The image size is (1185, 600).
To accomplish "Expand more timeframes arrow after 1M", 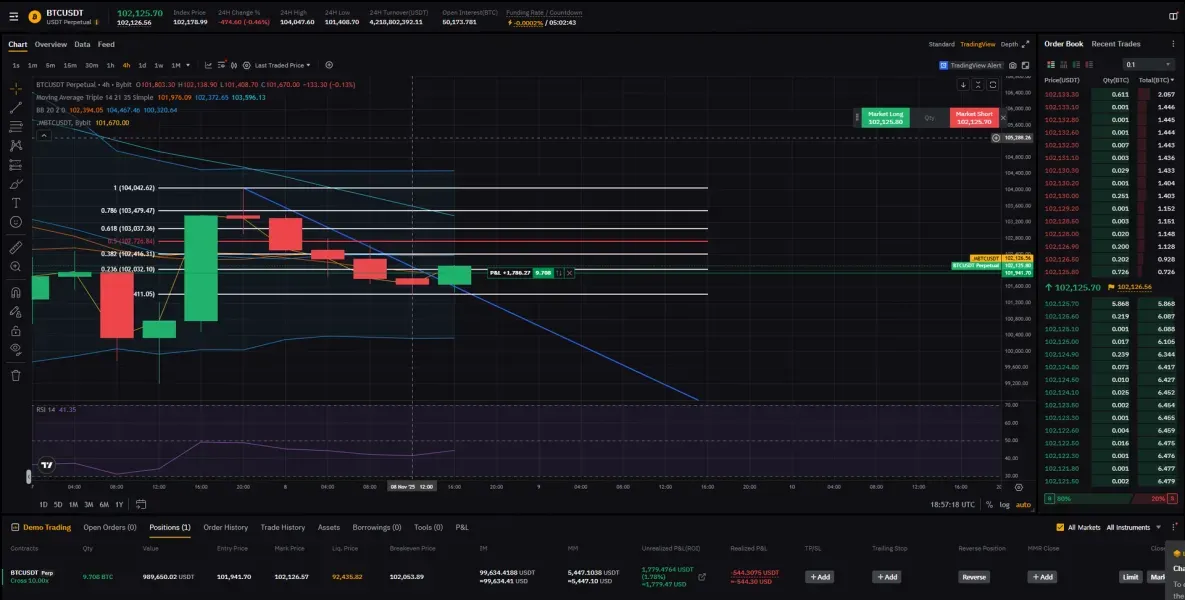I will pyautogui.click(x=188, y=65).
